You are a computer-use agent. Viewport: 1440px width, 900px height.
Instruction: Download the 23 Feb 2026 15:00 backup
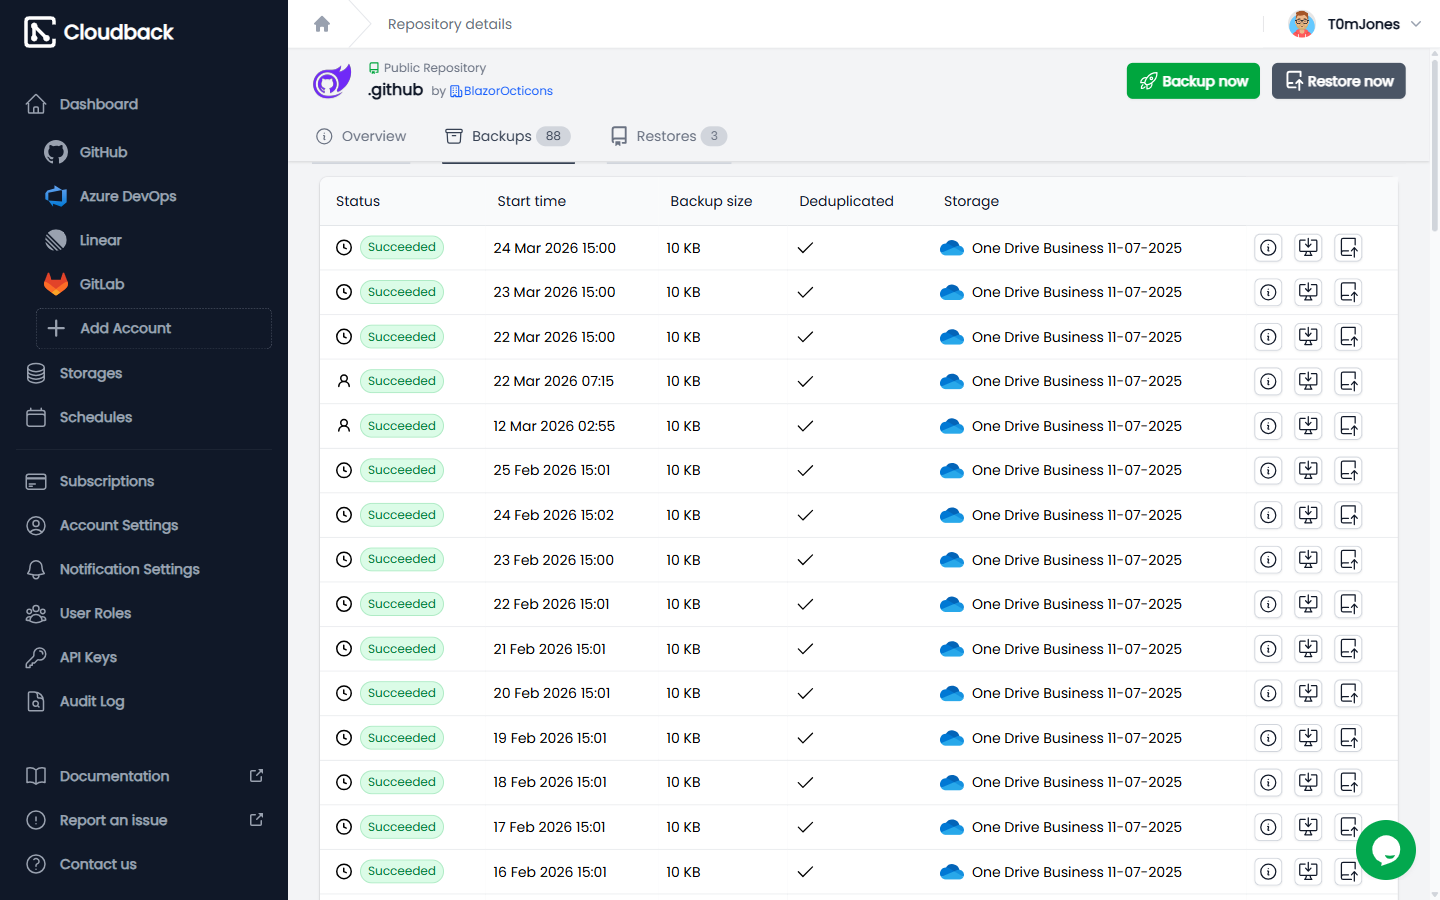(1308, 560)
